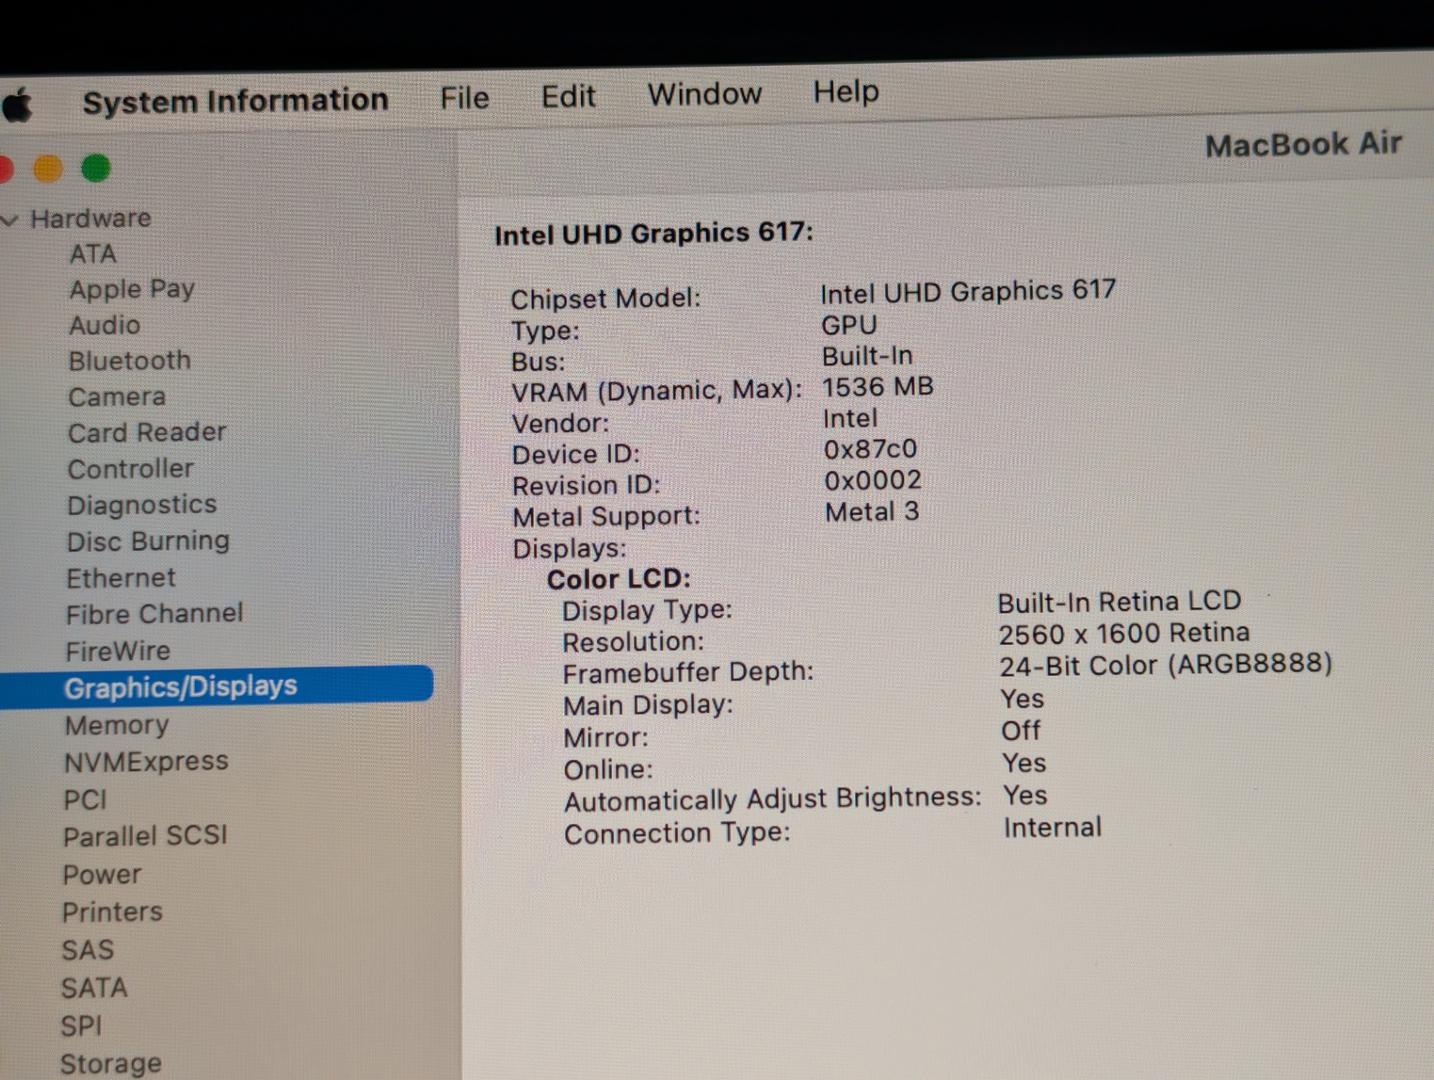
Task: Open the Help menu
Action: [x=845, y=92]
